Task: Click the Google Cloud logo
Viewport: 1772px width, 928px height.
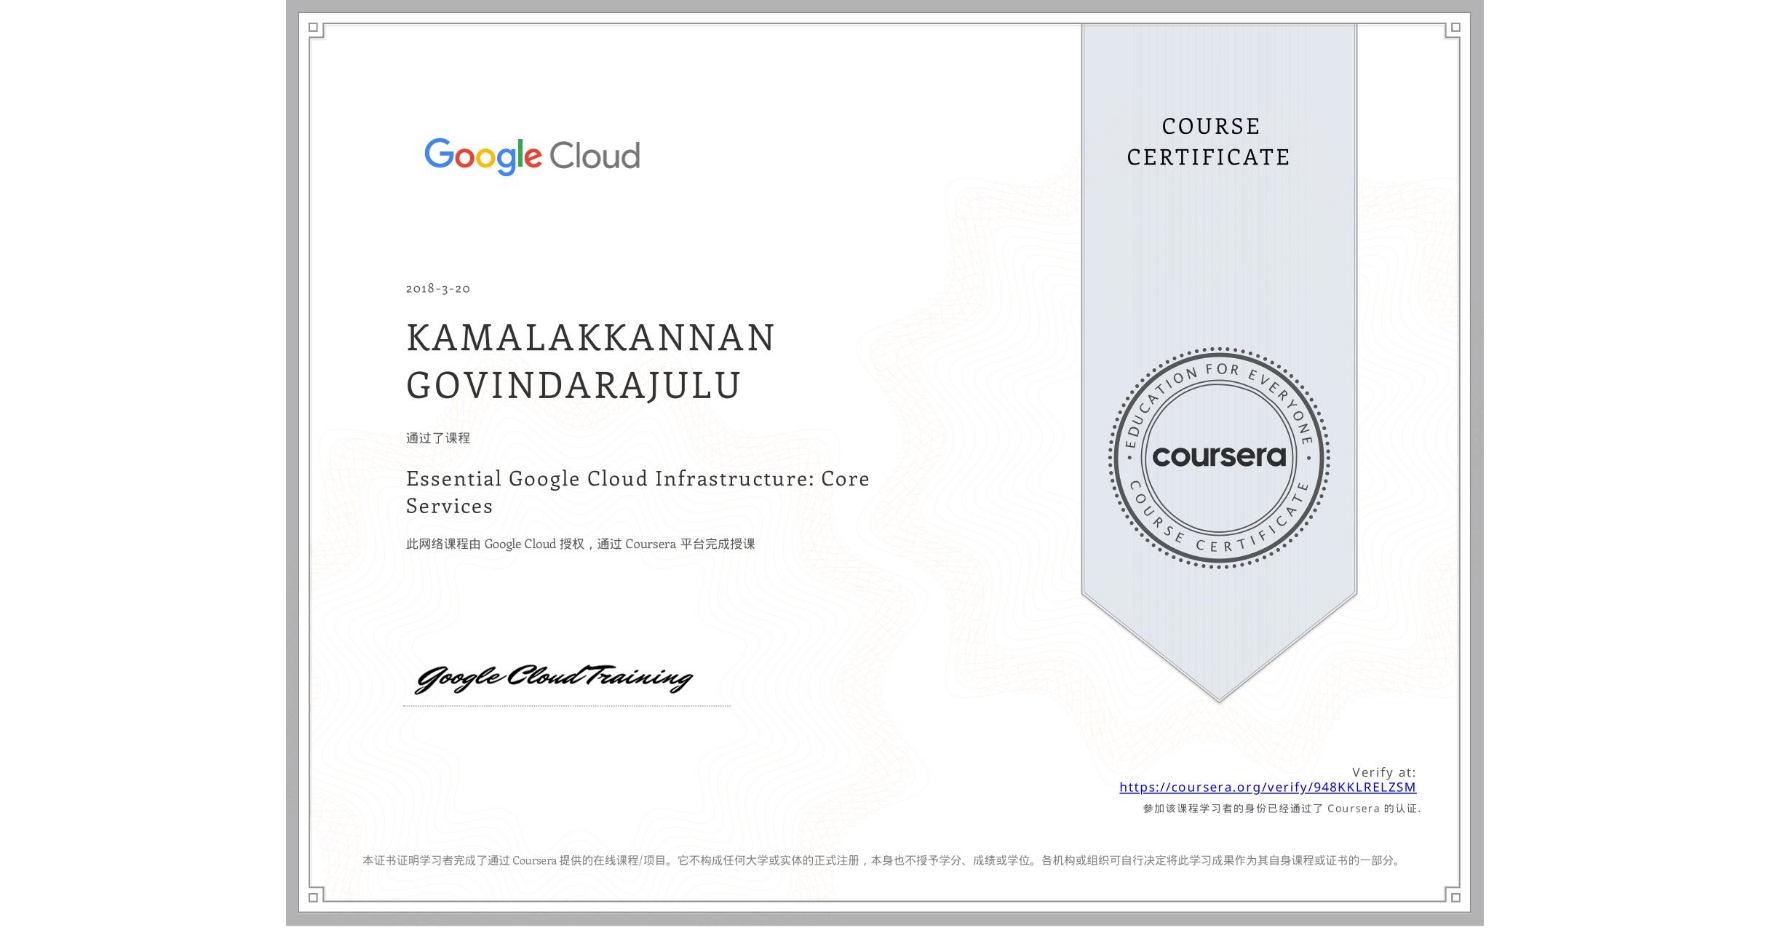Action: [x=532, y=156]
